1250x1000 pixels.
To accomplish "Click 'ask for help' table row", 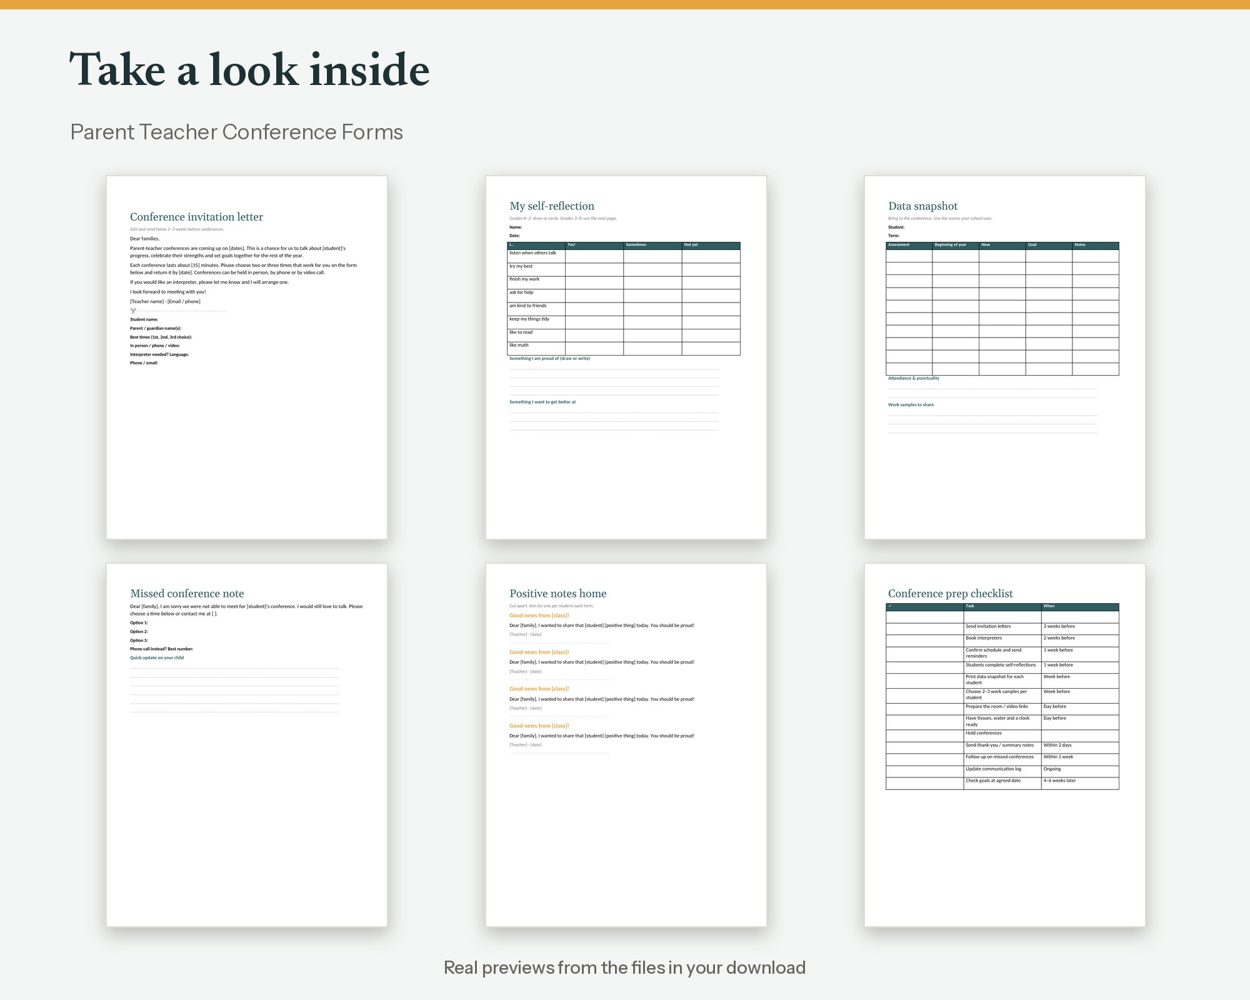I will [624, 295].
